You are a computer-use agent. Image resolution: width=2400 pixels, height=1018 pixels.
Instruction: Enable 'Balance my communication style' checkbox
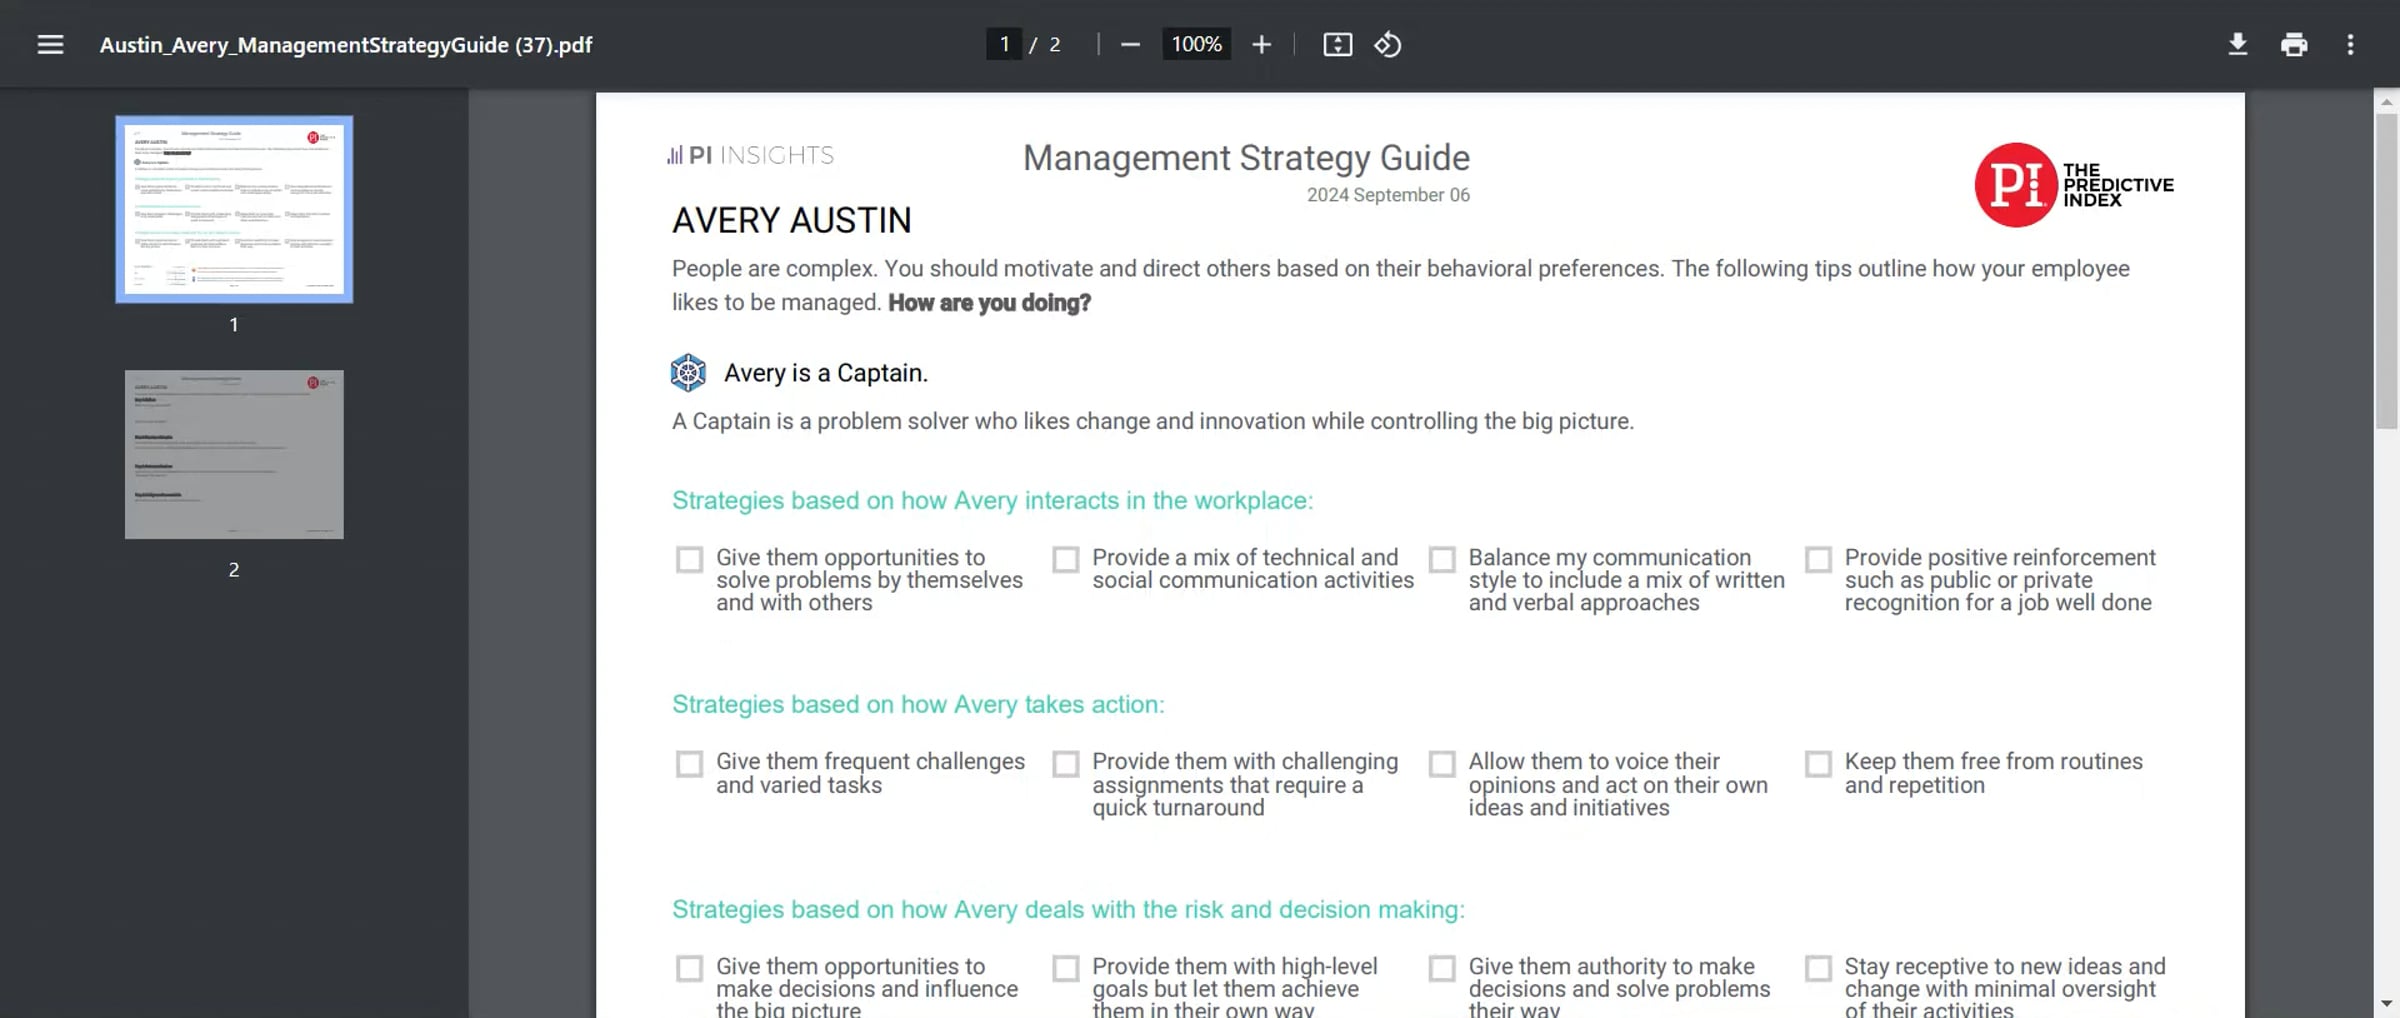pyautogui.click(x=1442, y=559)
